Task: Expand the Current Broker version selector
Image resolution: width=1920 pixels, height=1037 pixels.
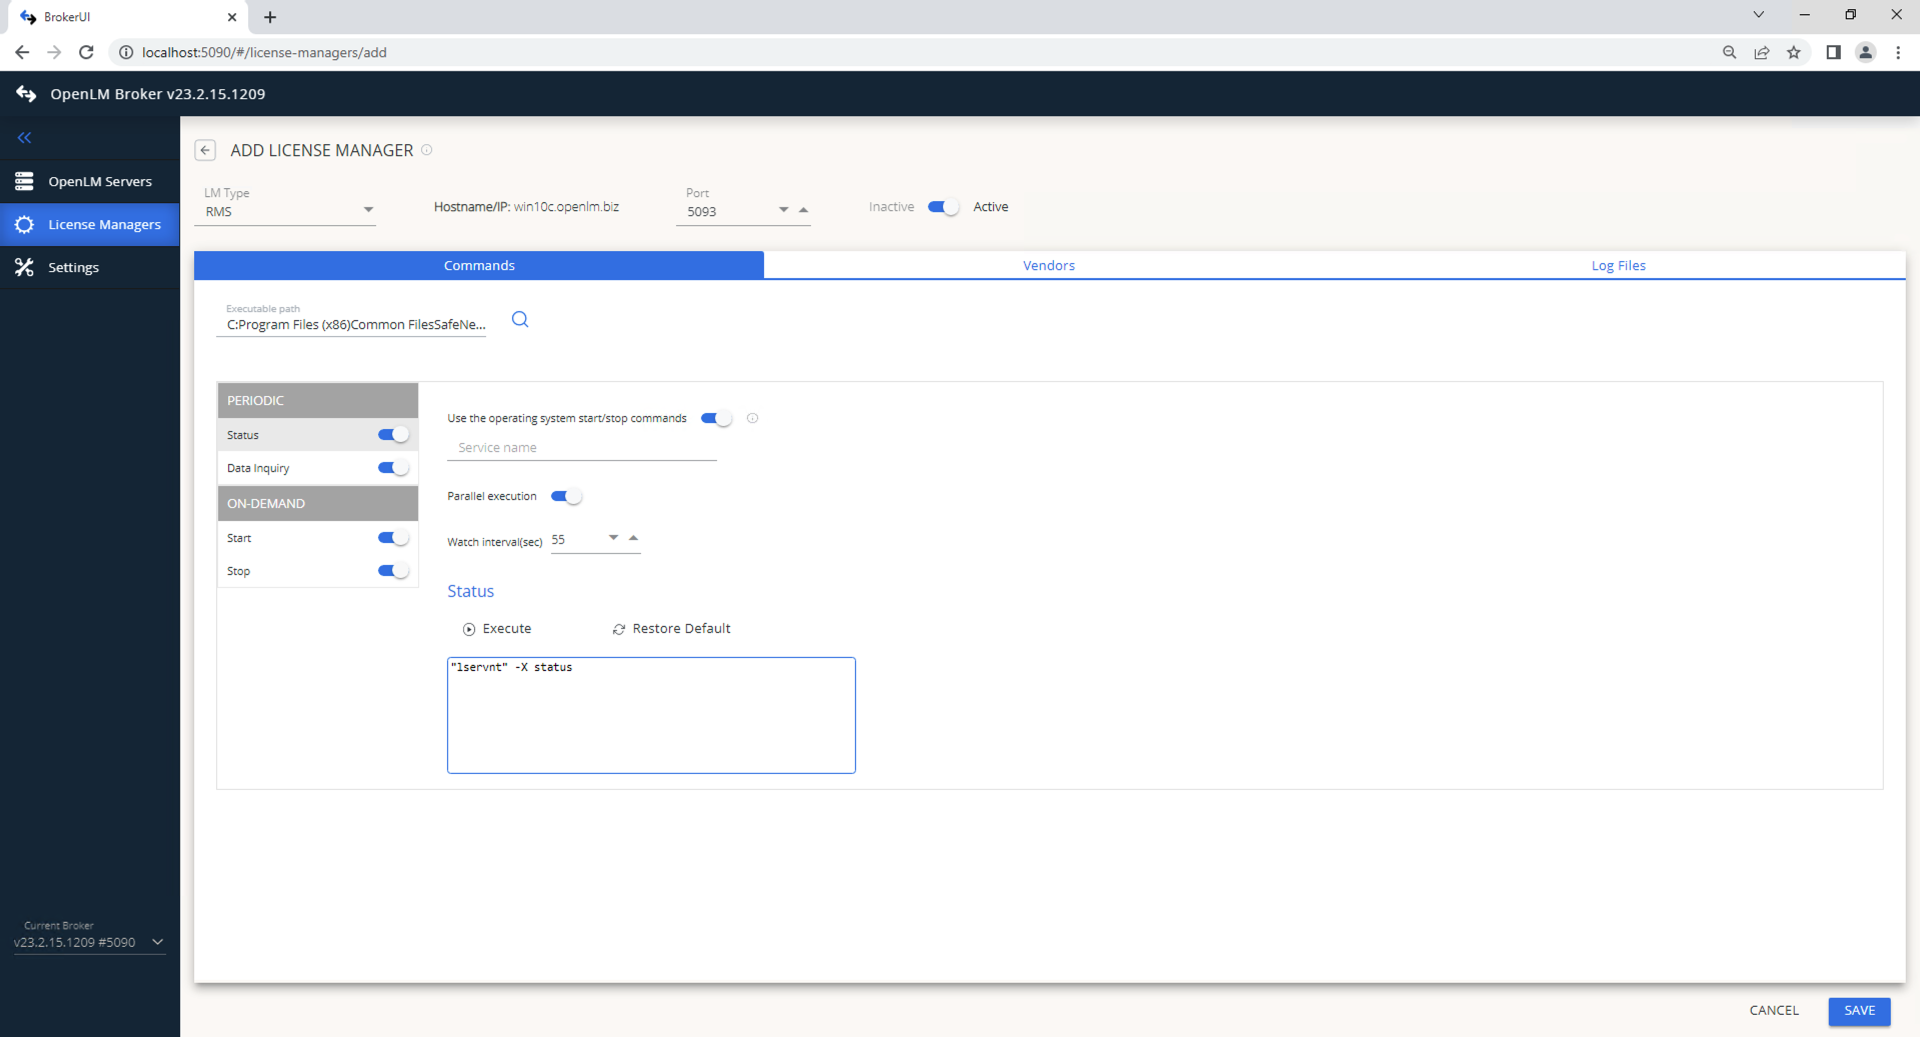Action: pos(157,942)
